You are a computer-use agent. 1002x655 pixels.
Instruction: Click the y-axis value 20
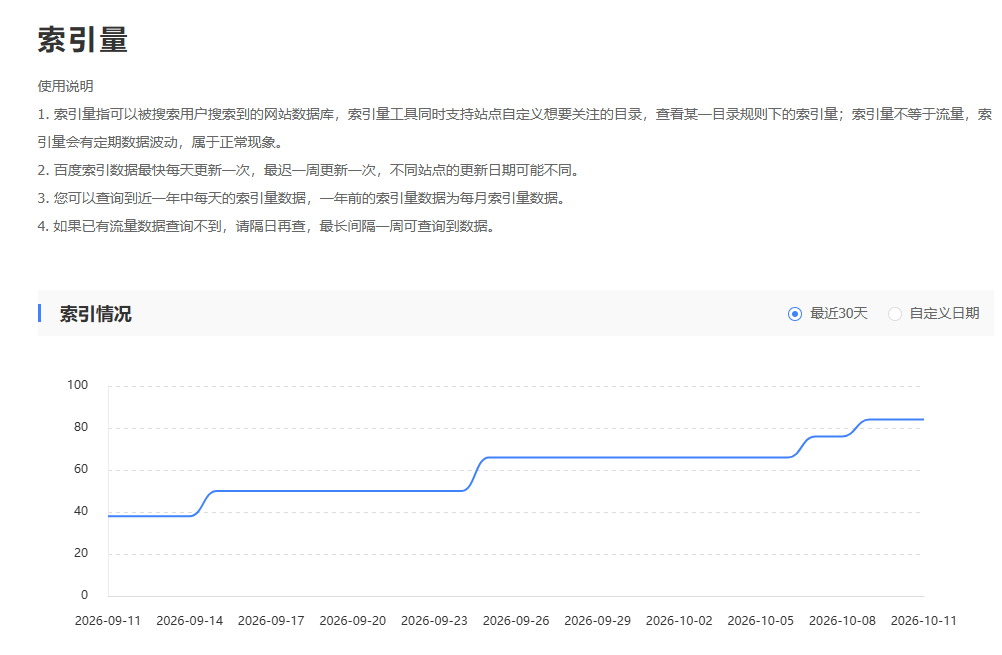pos(81,553)
